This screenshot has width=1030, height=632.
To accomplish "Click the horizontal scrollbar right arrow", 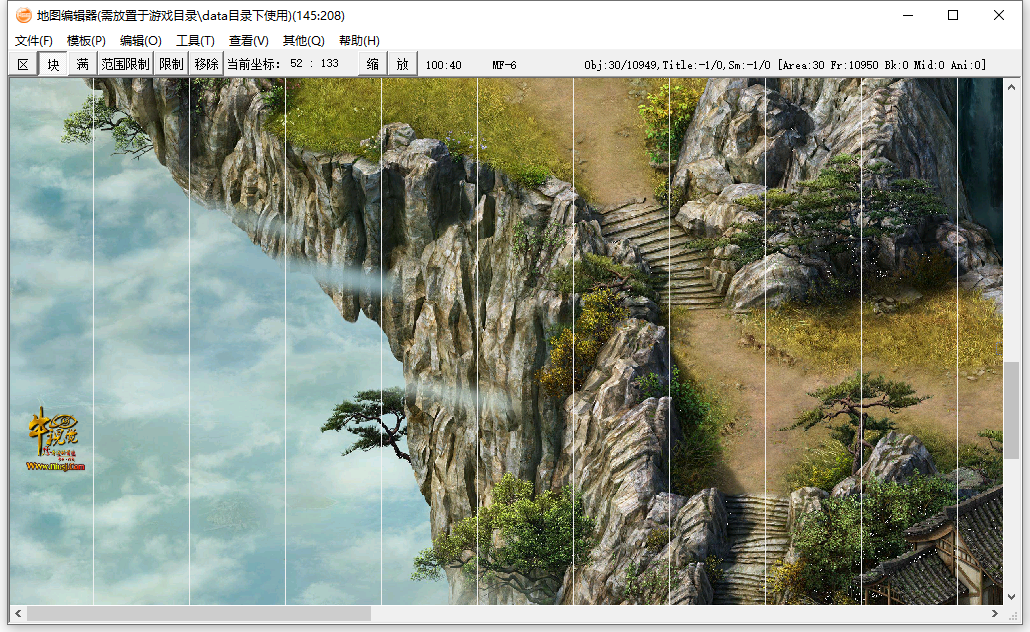I will tap(995, 614).
